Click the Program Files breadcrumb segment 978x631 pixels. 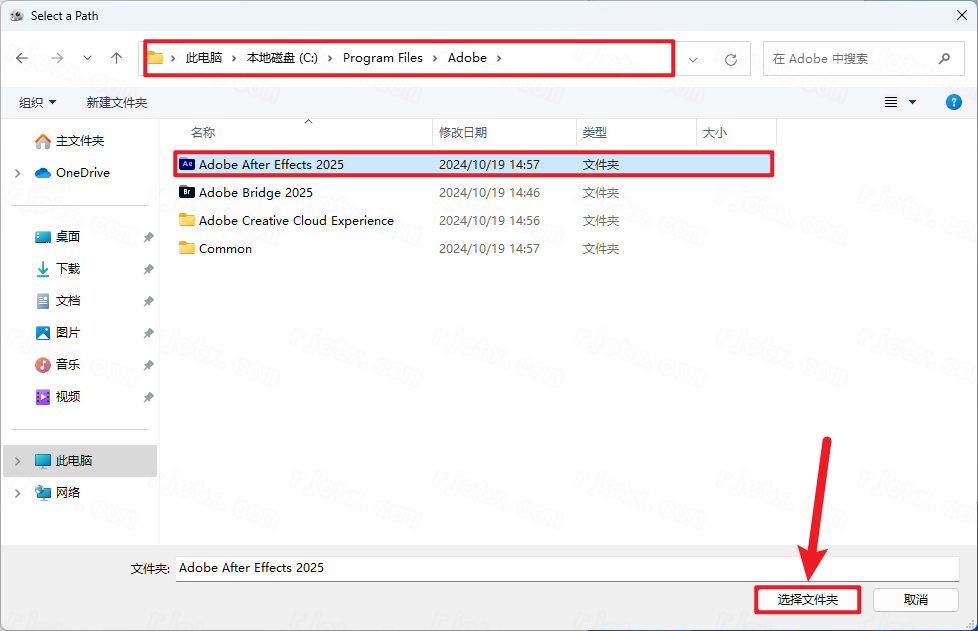click(382, 58)
